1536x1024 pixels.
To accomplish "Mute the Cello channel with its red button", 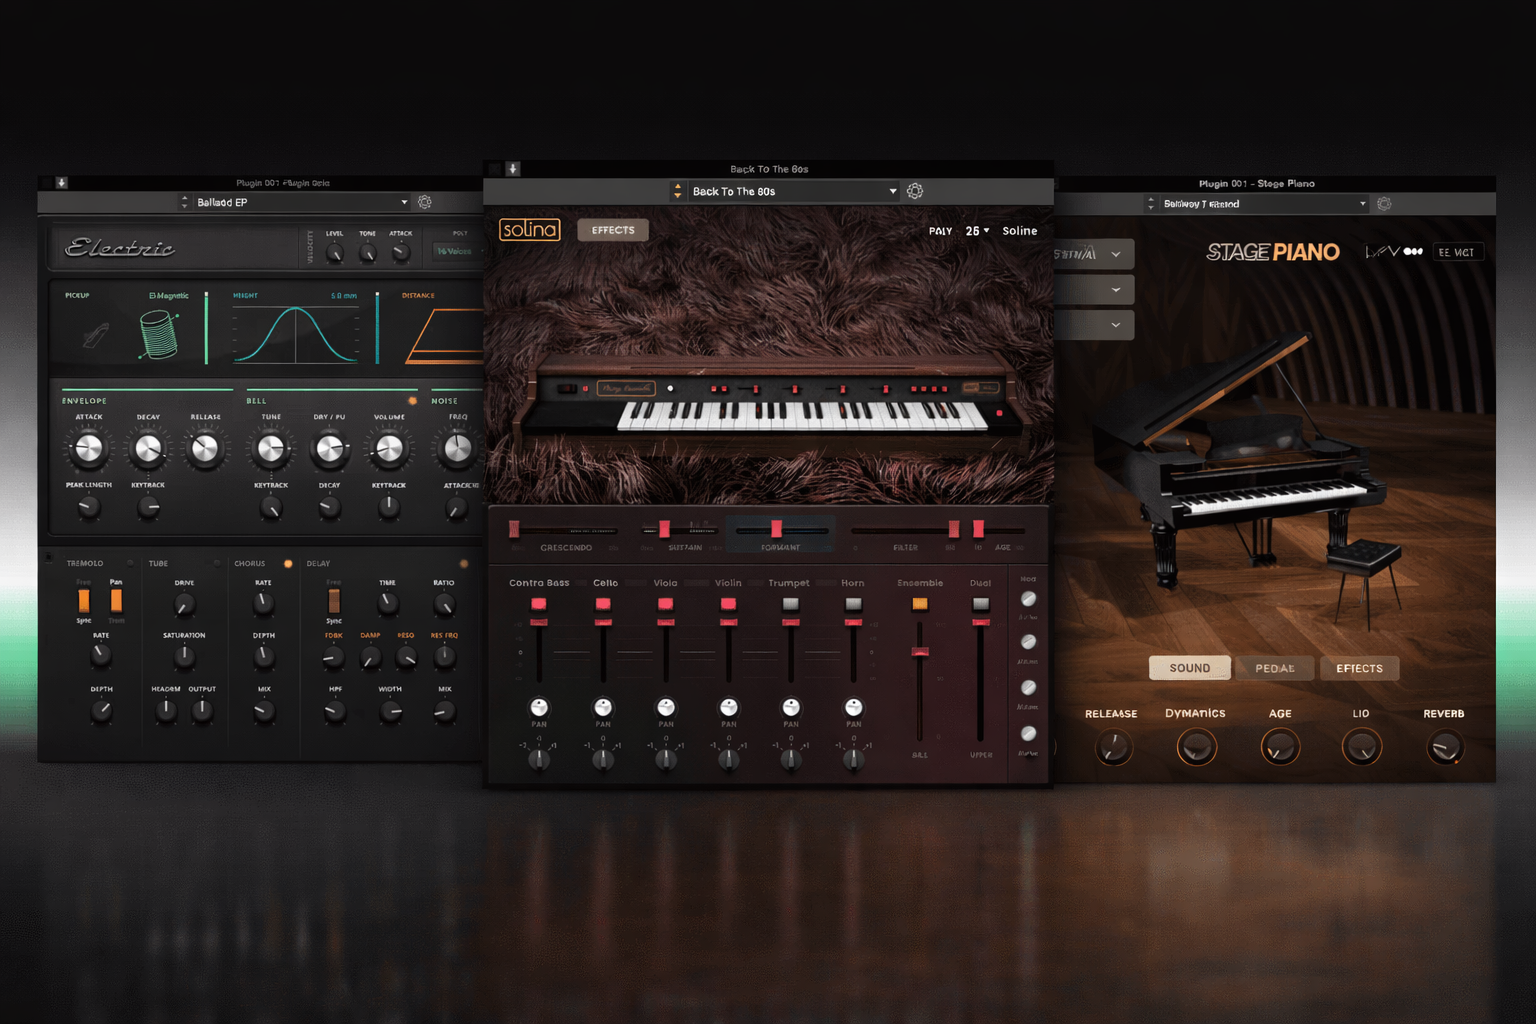I will click(603, 602).
